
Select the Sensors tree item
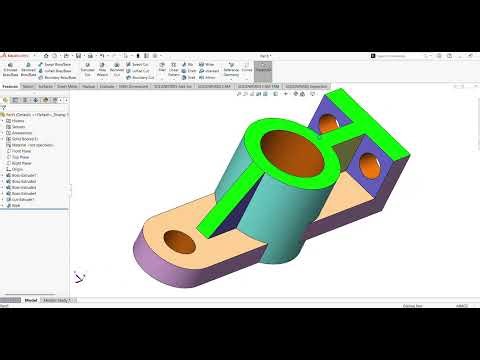pyautogui.click(x=16, y=127)
